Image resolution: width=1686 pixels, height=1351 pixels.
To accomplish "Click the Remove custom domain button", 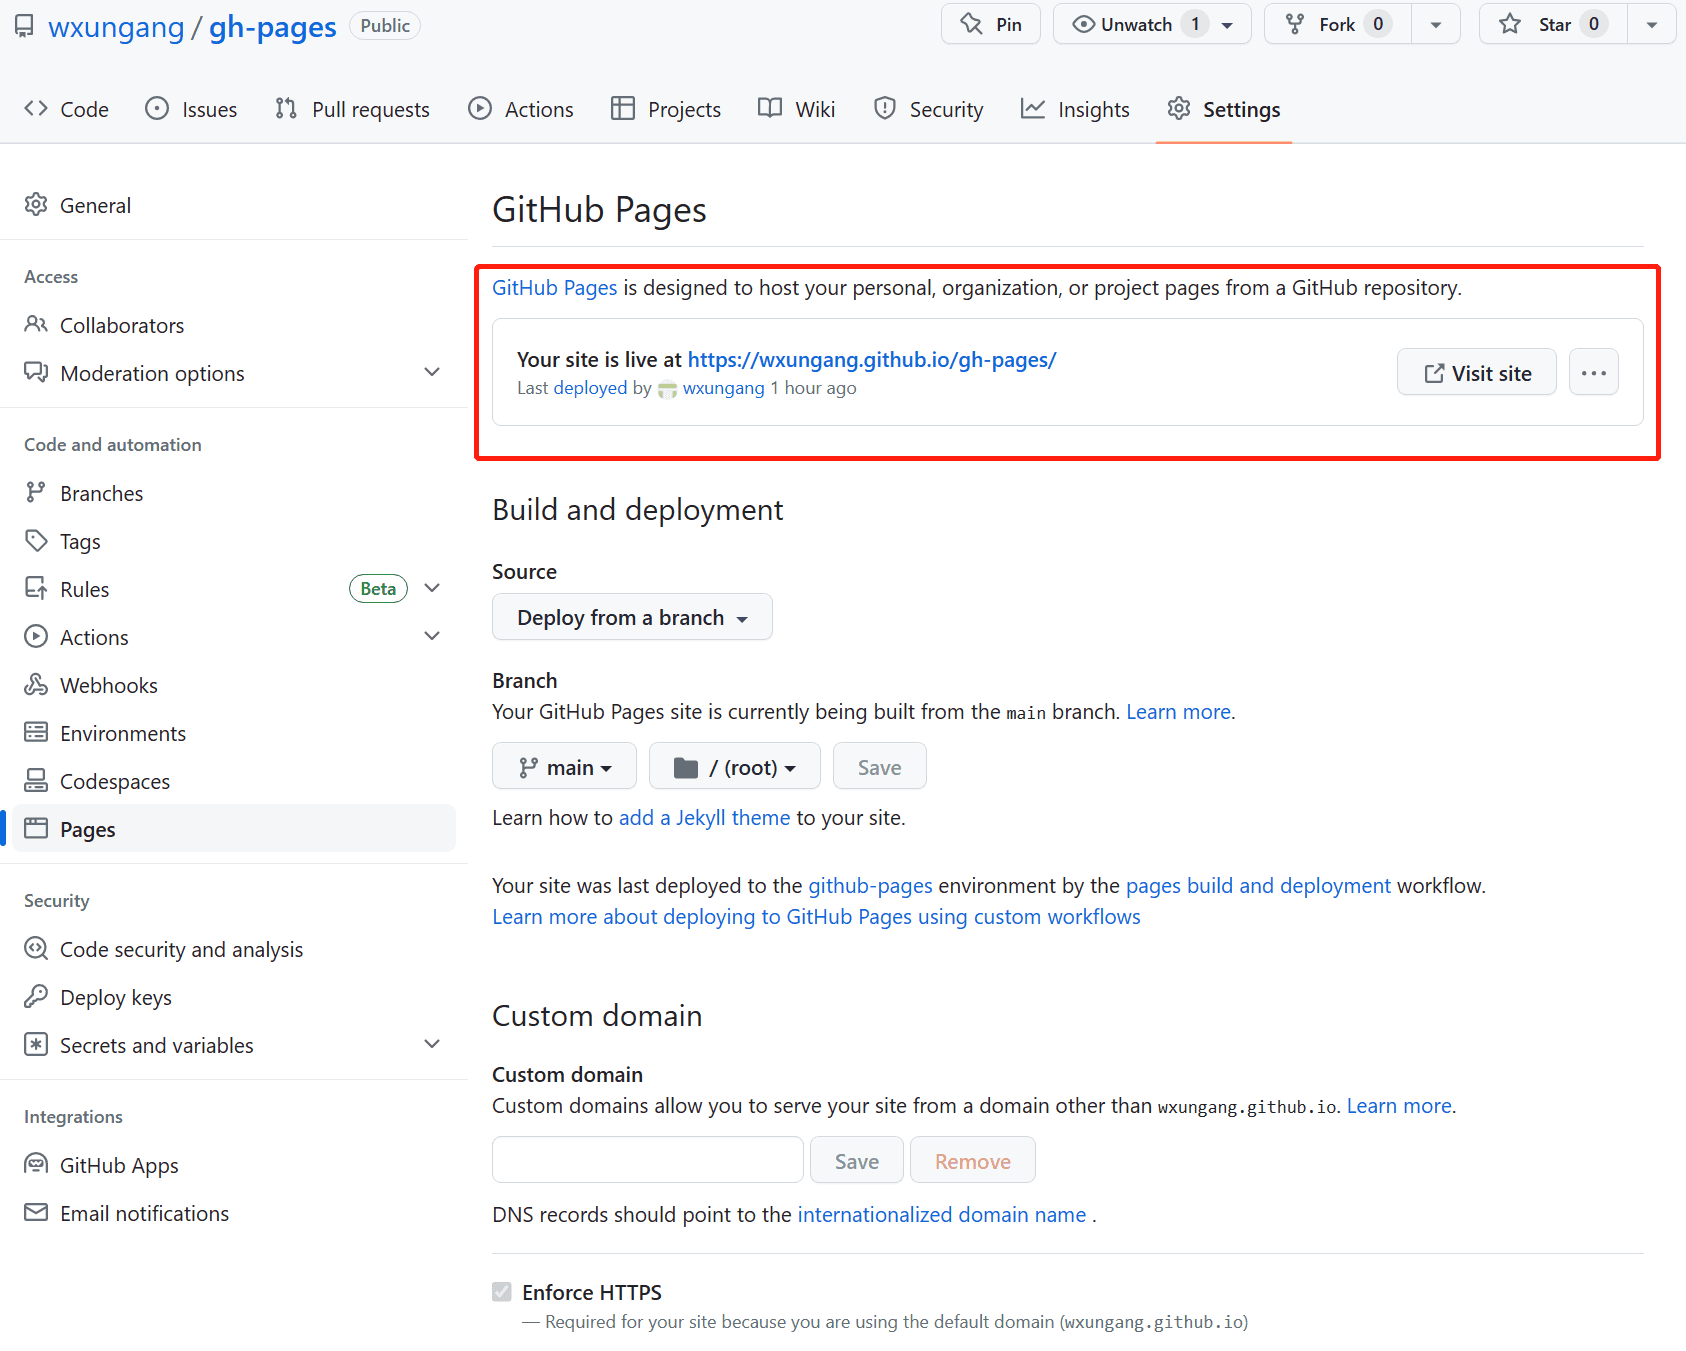I will tap(973, 1160).
